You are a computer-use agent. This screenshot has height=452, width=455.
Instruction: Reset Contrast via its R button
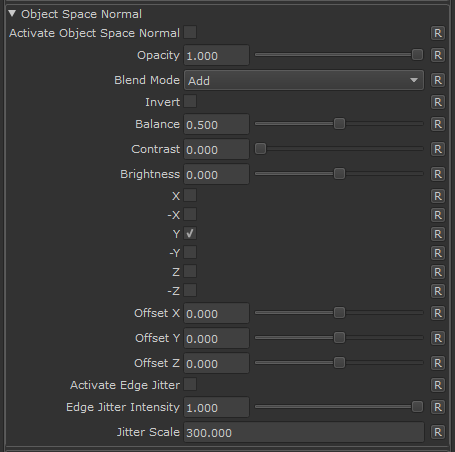tap(438, 149)
